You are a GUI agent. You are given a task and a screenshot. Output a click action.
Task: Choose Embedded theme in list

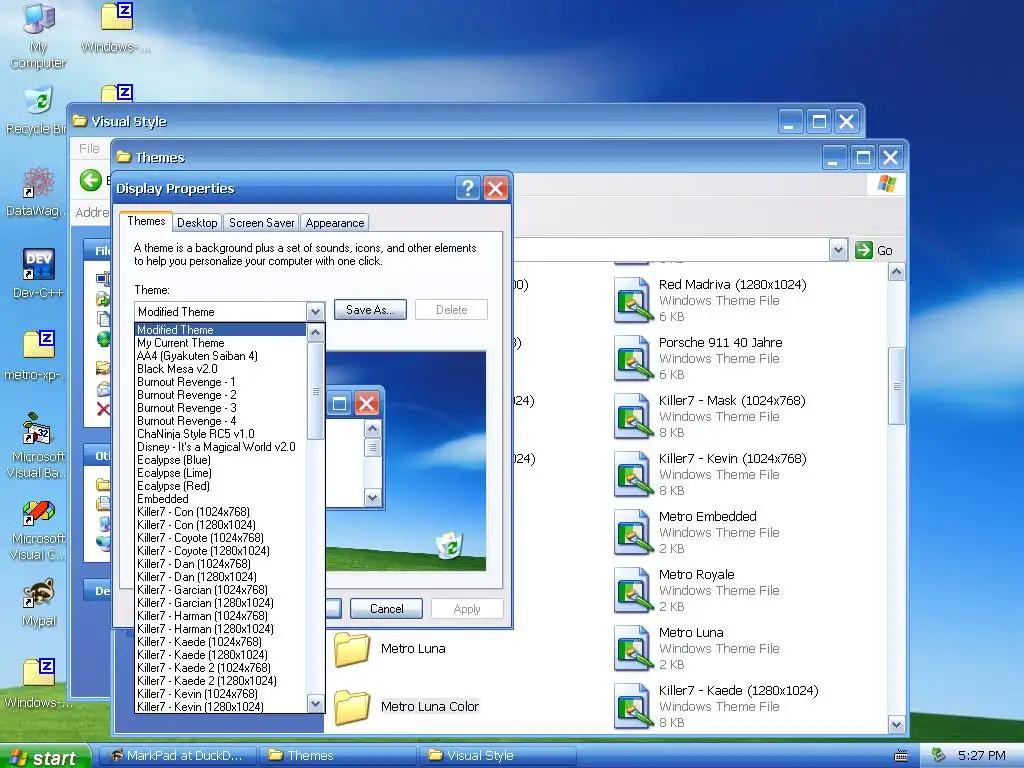click(x=221, y=499)
